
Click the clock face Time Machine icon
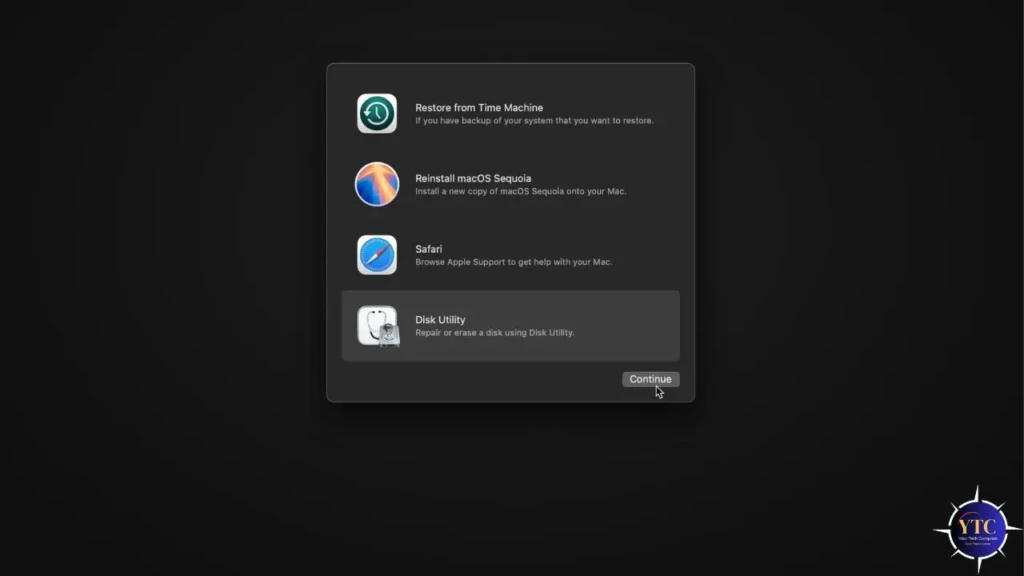tap(376, 113)
